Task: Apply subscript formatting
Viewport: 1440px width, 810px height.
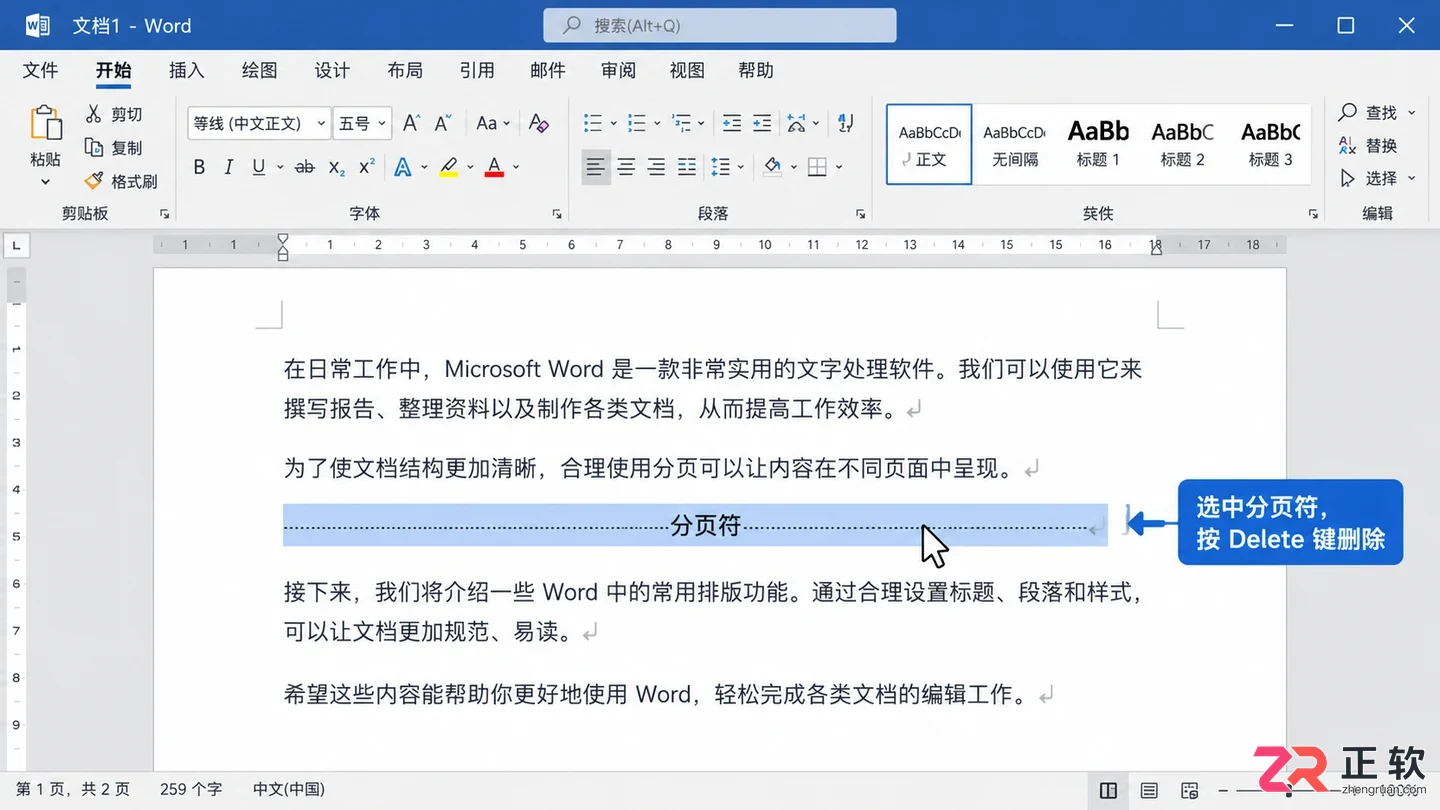Action: click(x=337, y=167)
